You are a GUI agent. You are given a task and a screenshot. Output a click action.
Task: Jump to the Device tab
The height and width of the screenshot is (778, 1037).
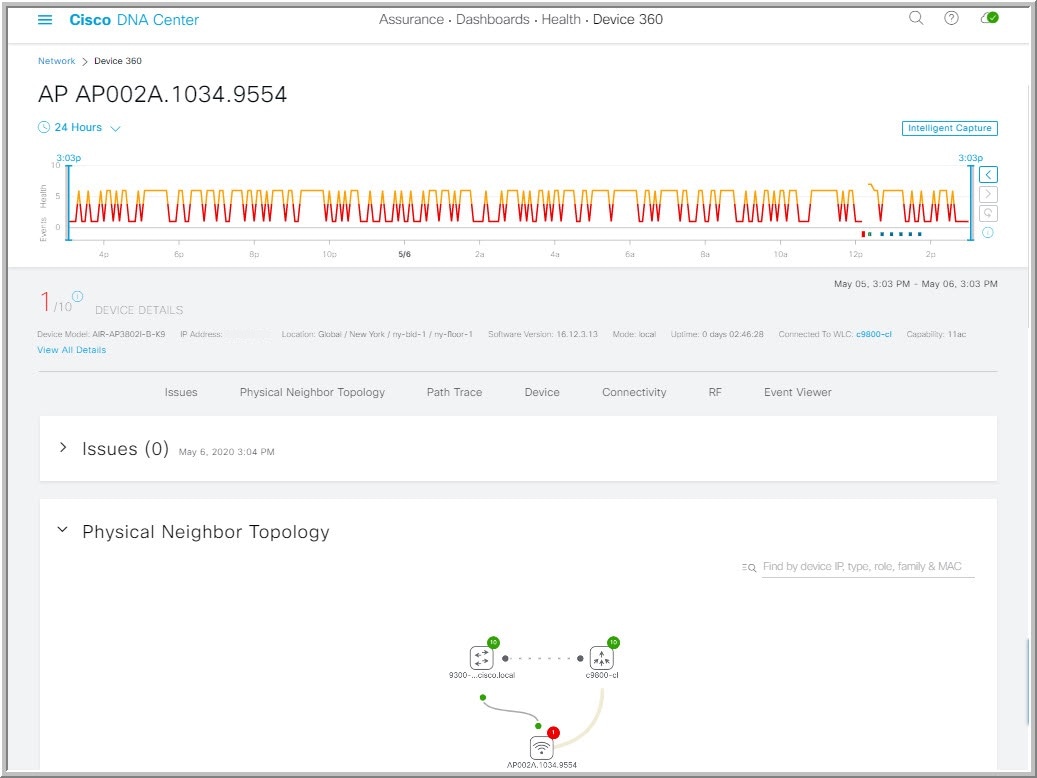tap(542, 392)
